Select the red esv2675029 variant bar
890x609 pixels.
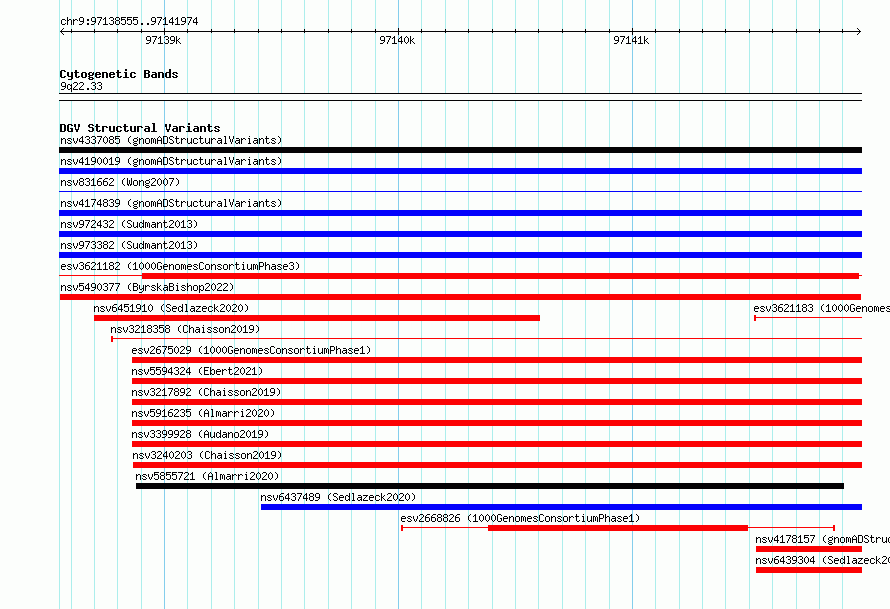[x=497, y=360]
